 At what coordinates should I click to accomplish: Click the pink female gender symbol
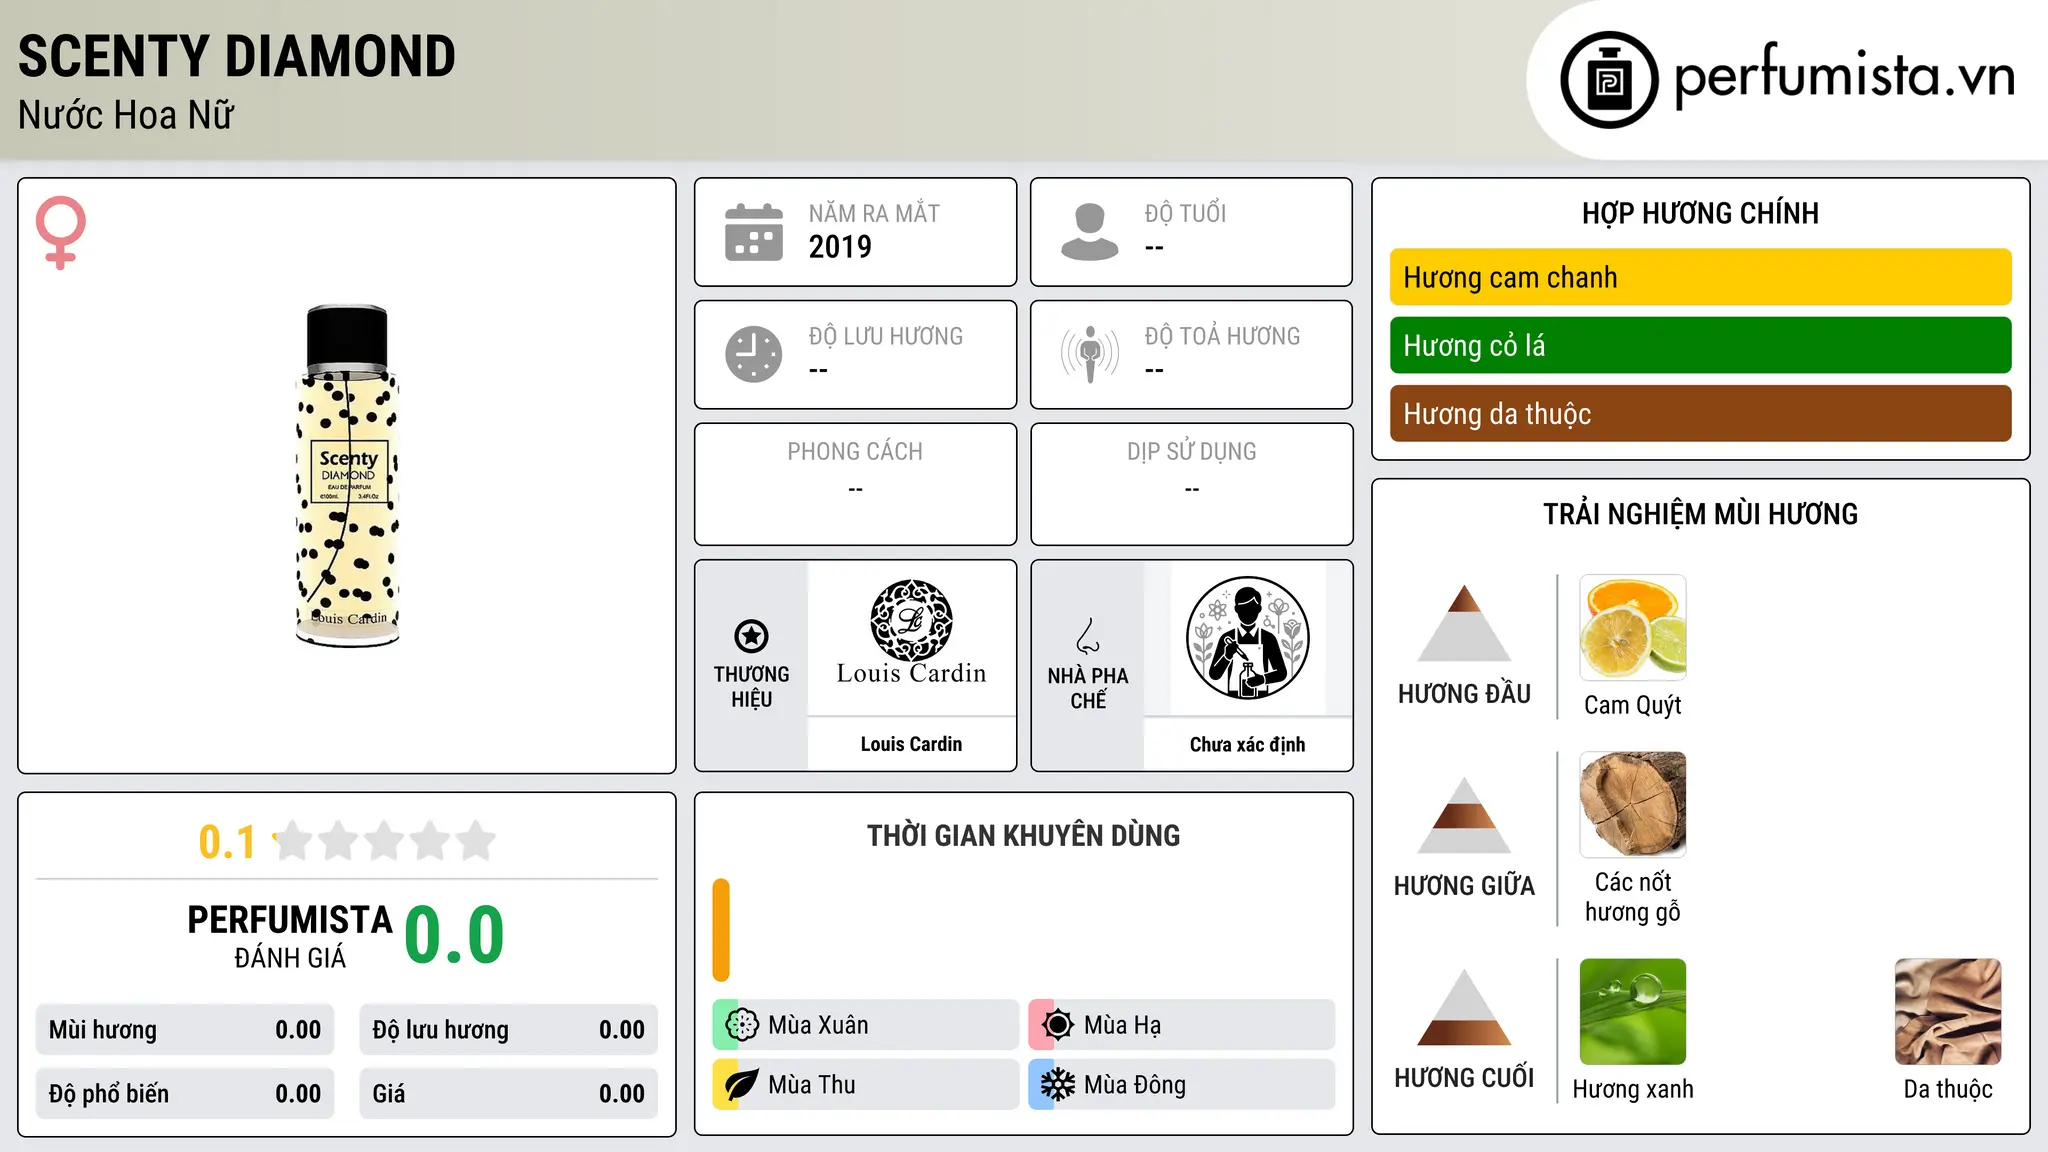tap(60, 232)
